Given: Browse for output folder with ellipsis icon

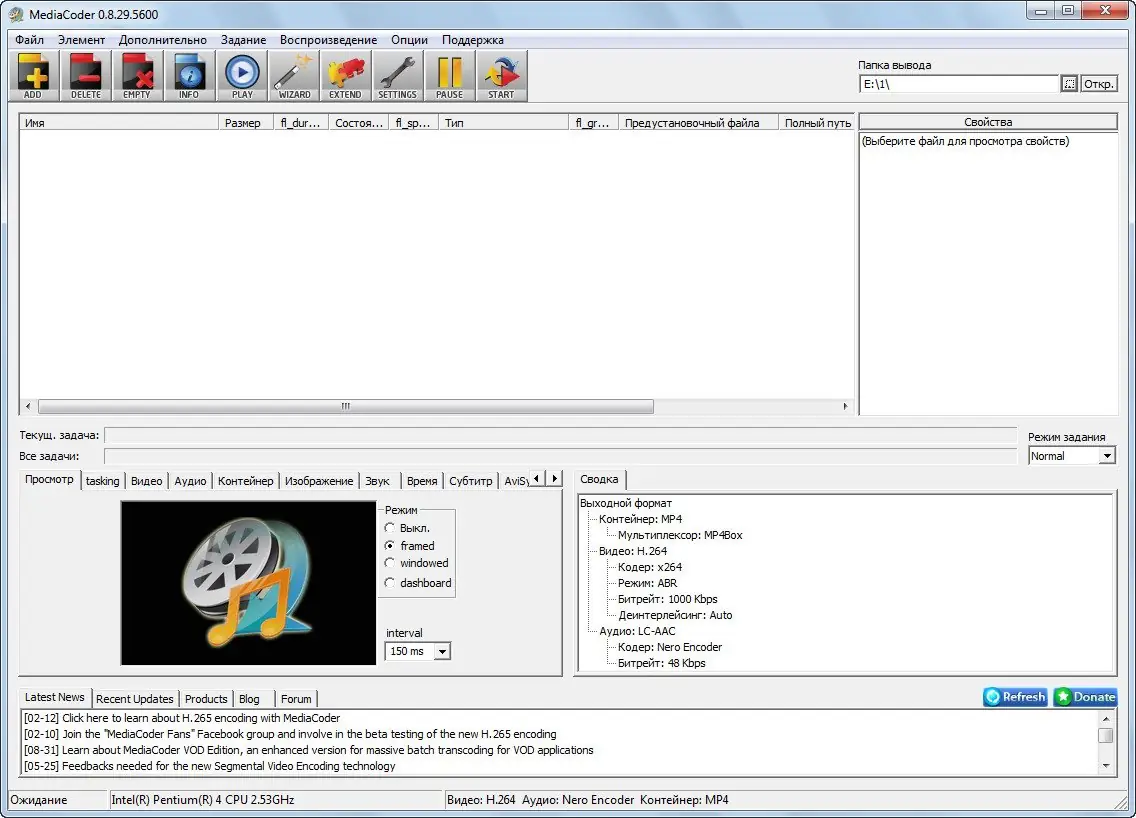Looking at the screenshot, I should pos(1069,84).
